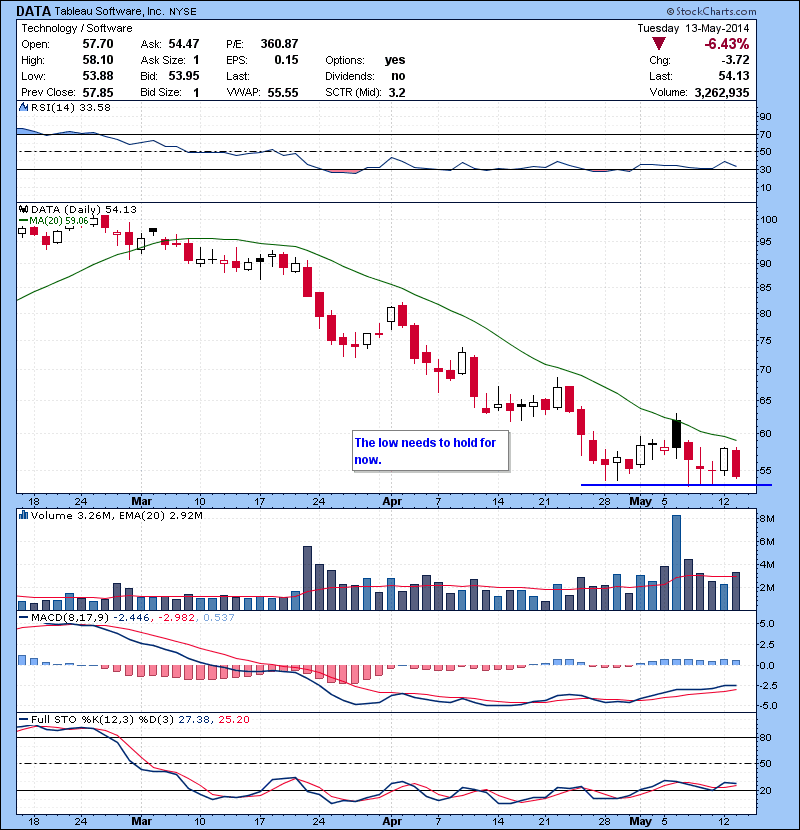Viewport: 800px width, 830px height.
Task: Click the SCTR (Mid) value 3.2
Action: [x=397, y=92]
